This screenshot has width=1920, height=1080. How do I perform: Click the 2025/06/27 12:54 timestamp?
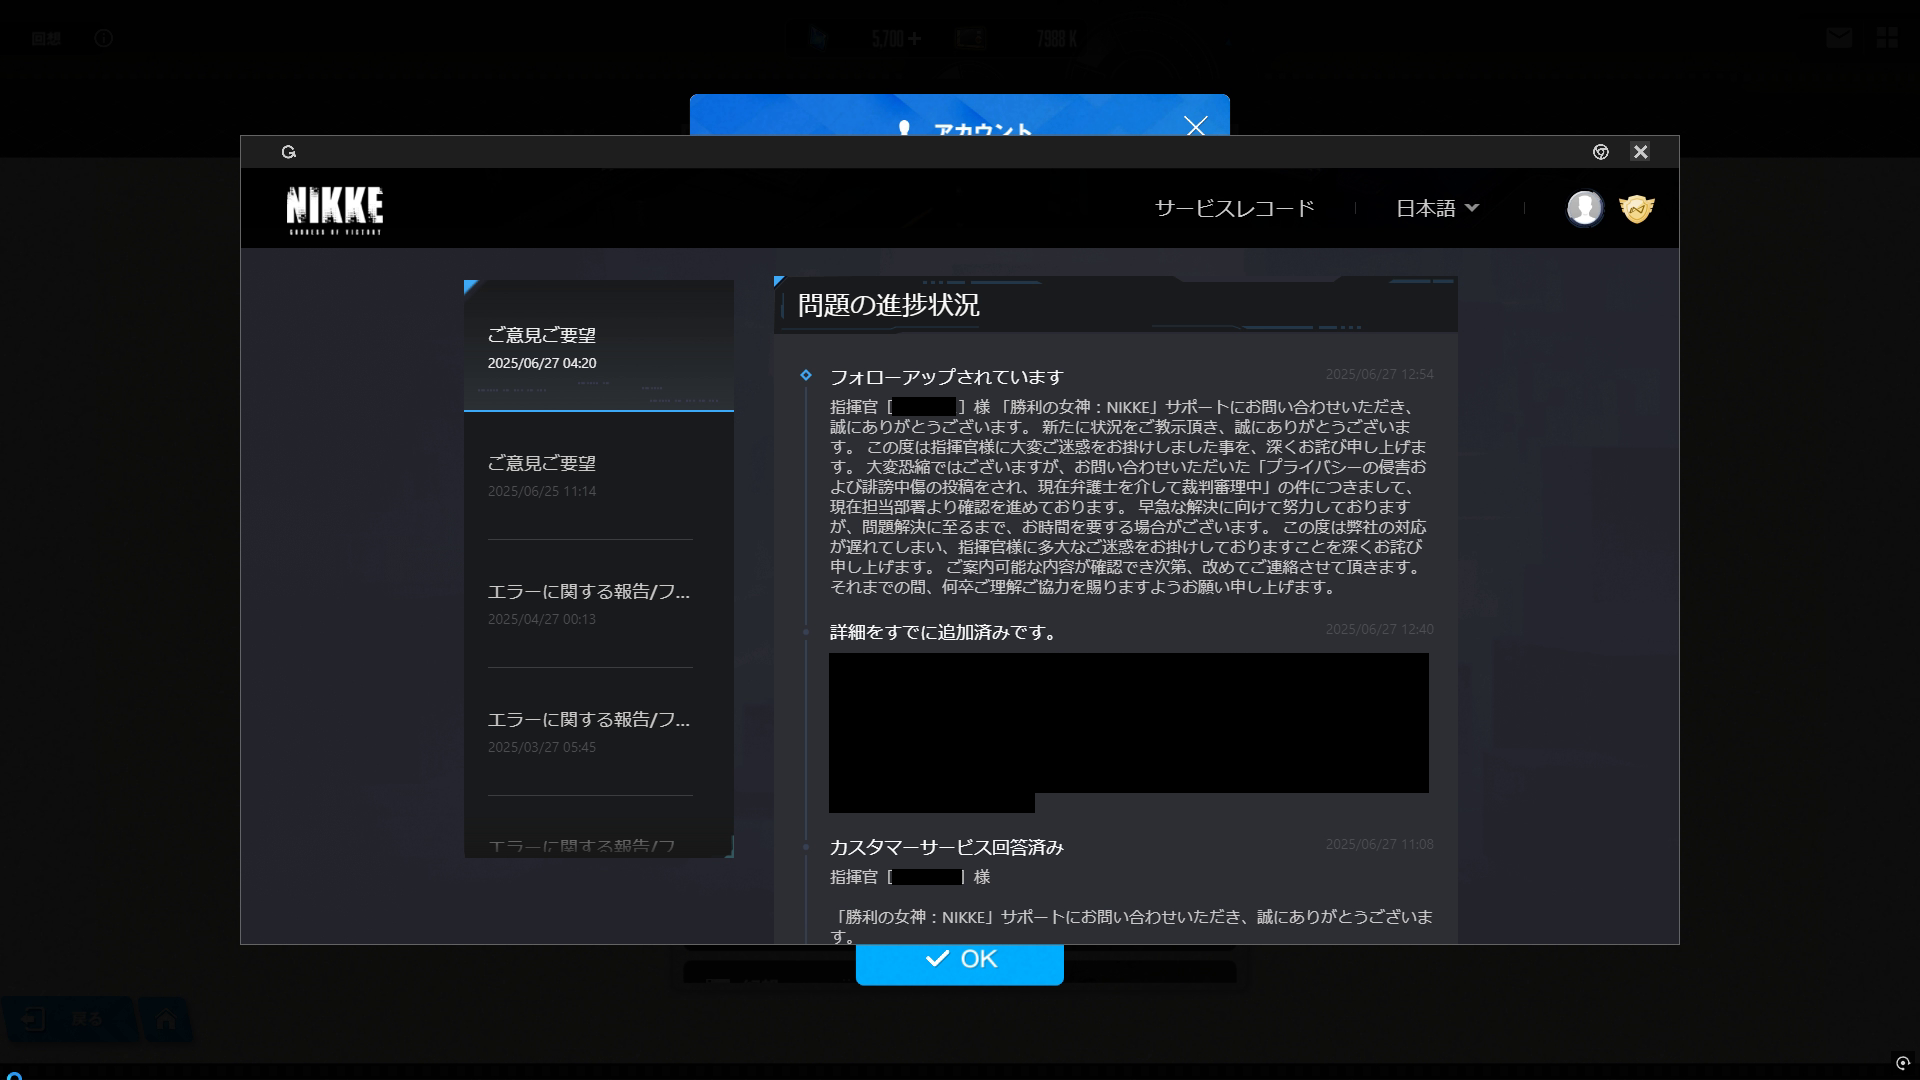1379,374
